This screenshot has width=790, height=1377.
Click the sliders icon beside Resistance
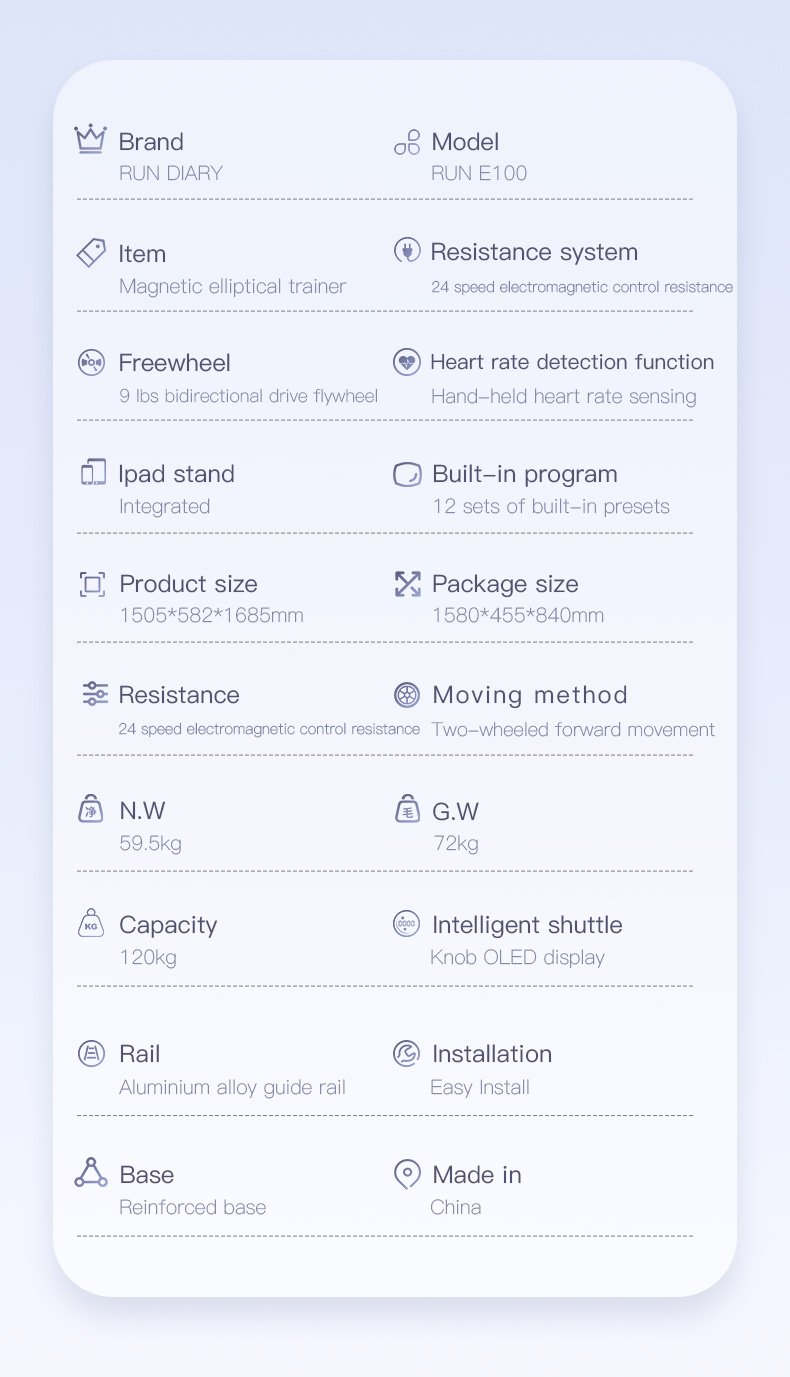(95, 693)
